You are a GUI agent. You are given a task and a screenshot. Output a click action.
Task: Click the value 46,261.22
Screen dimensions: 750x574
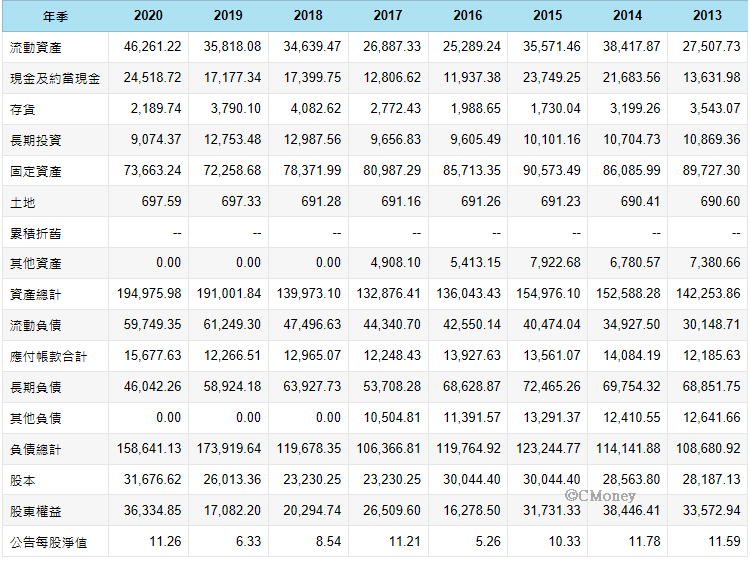(x=153, y=46)
